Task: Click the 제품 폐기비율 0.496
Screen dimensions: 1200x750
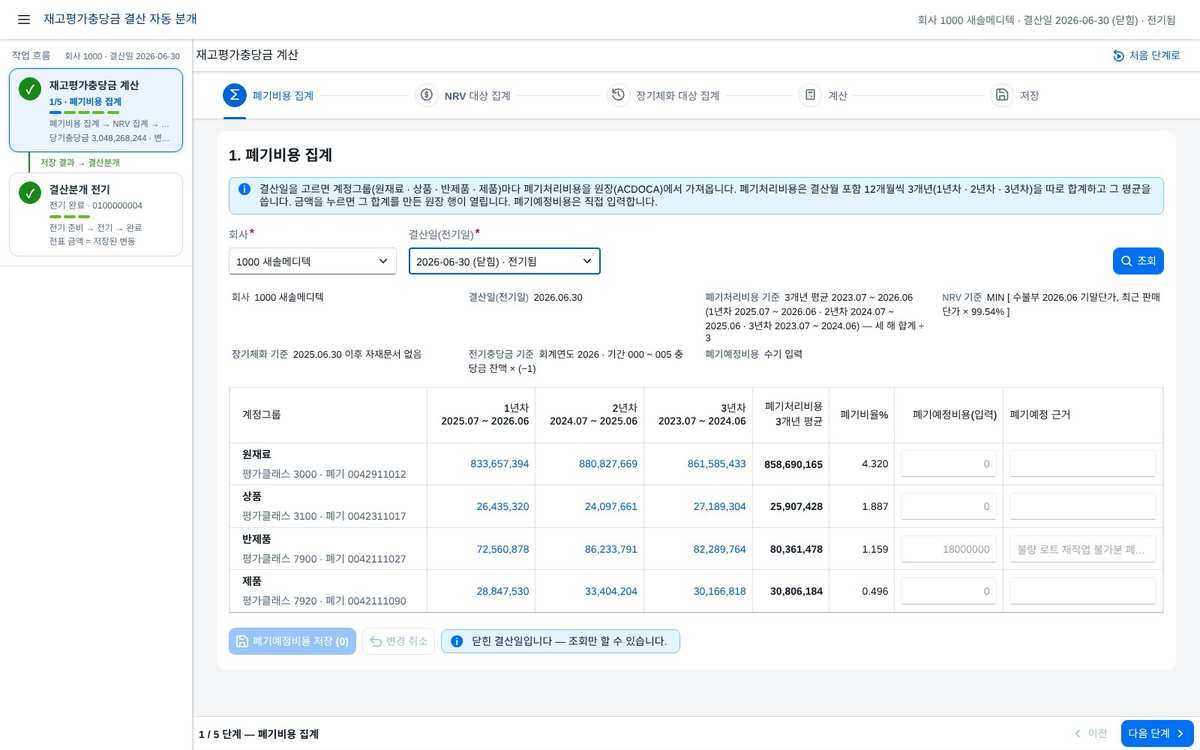Action: tap(875, 591)
